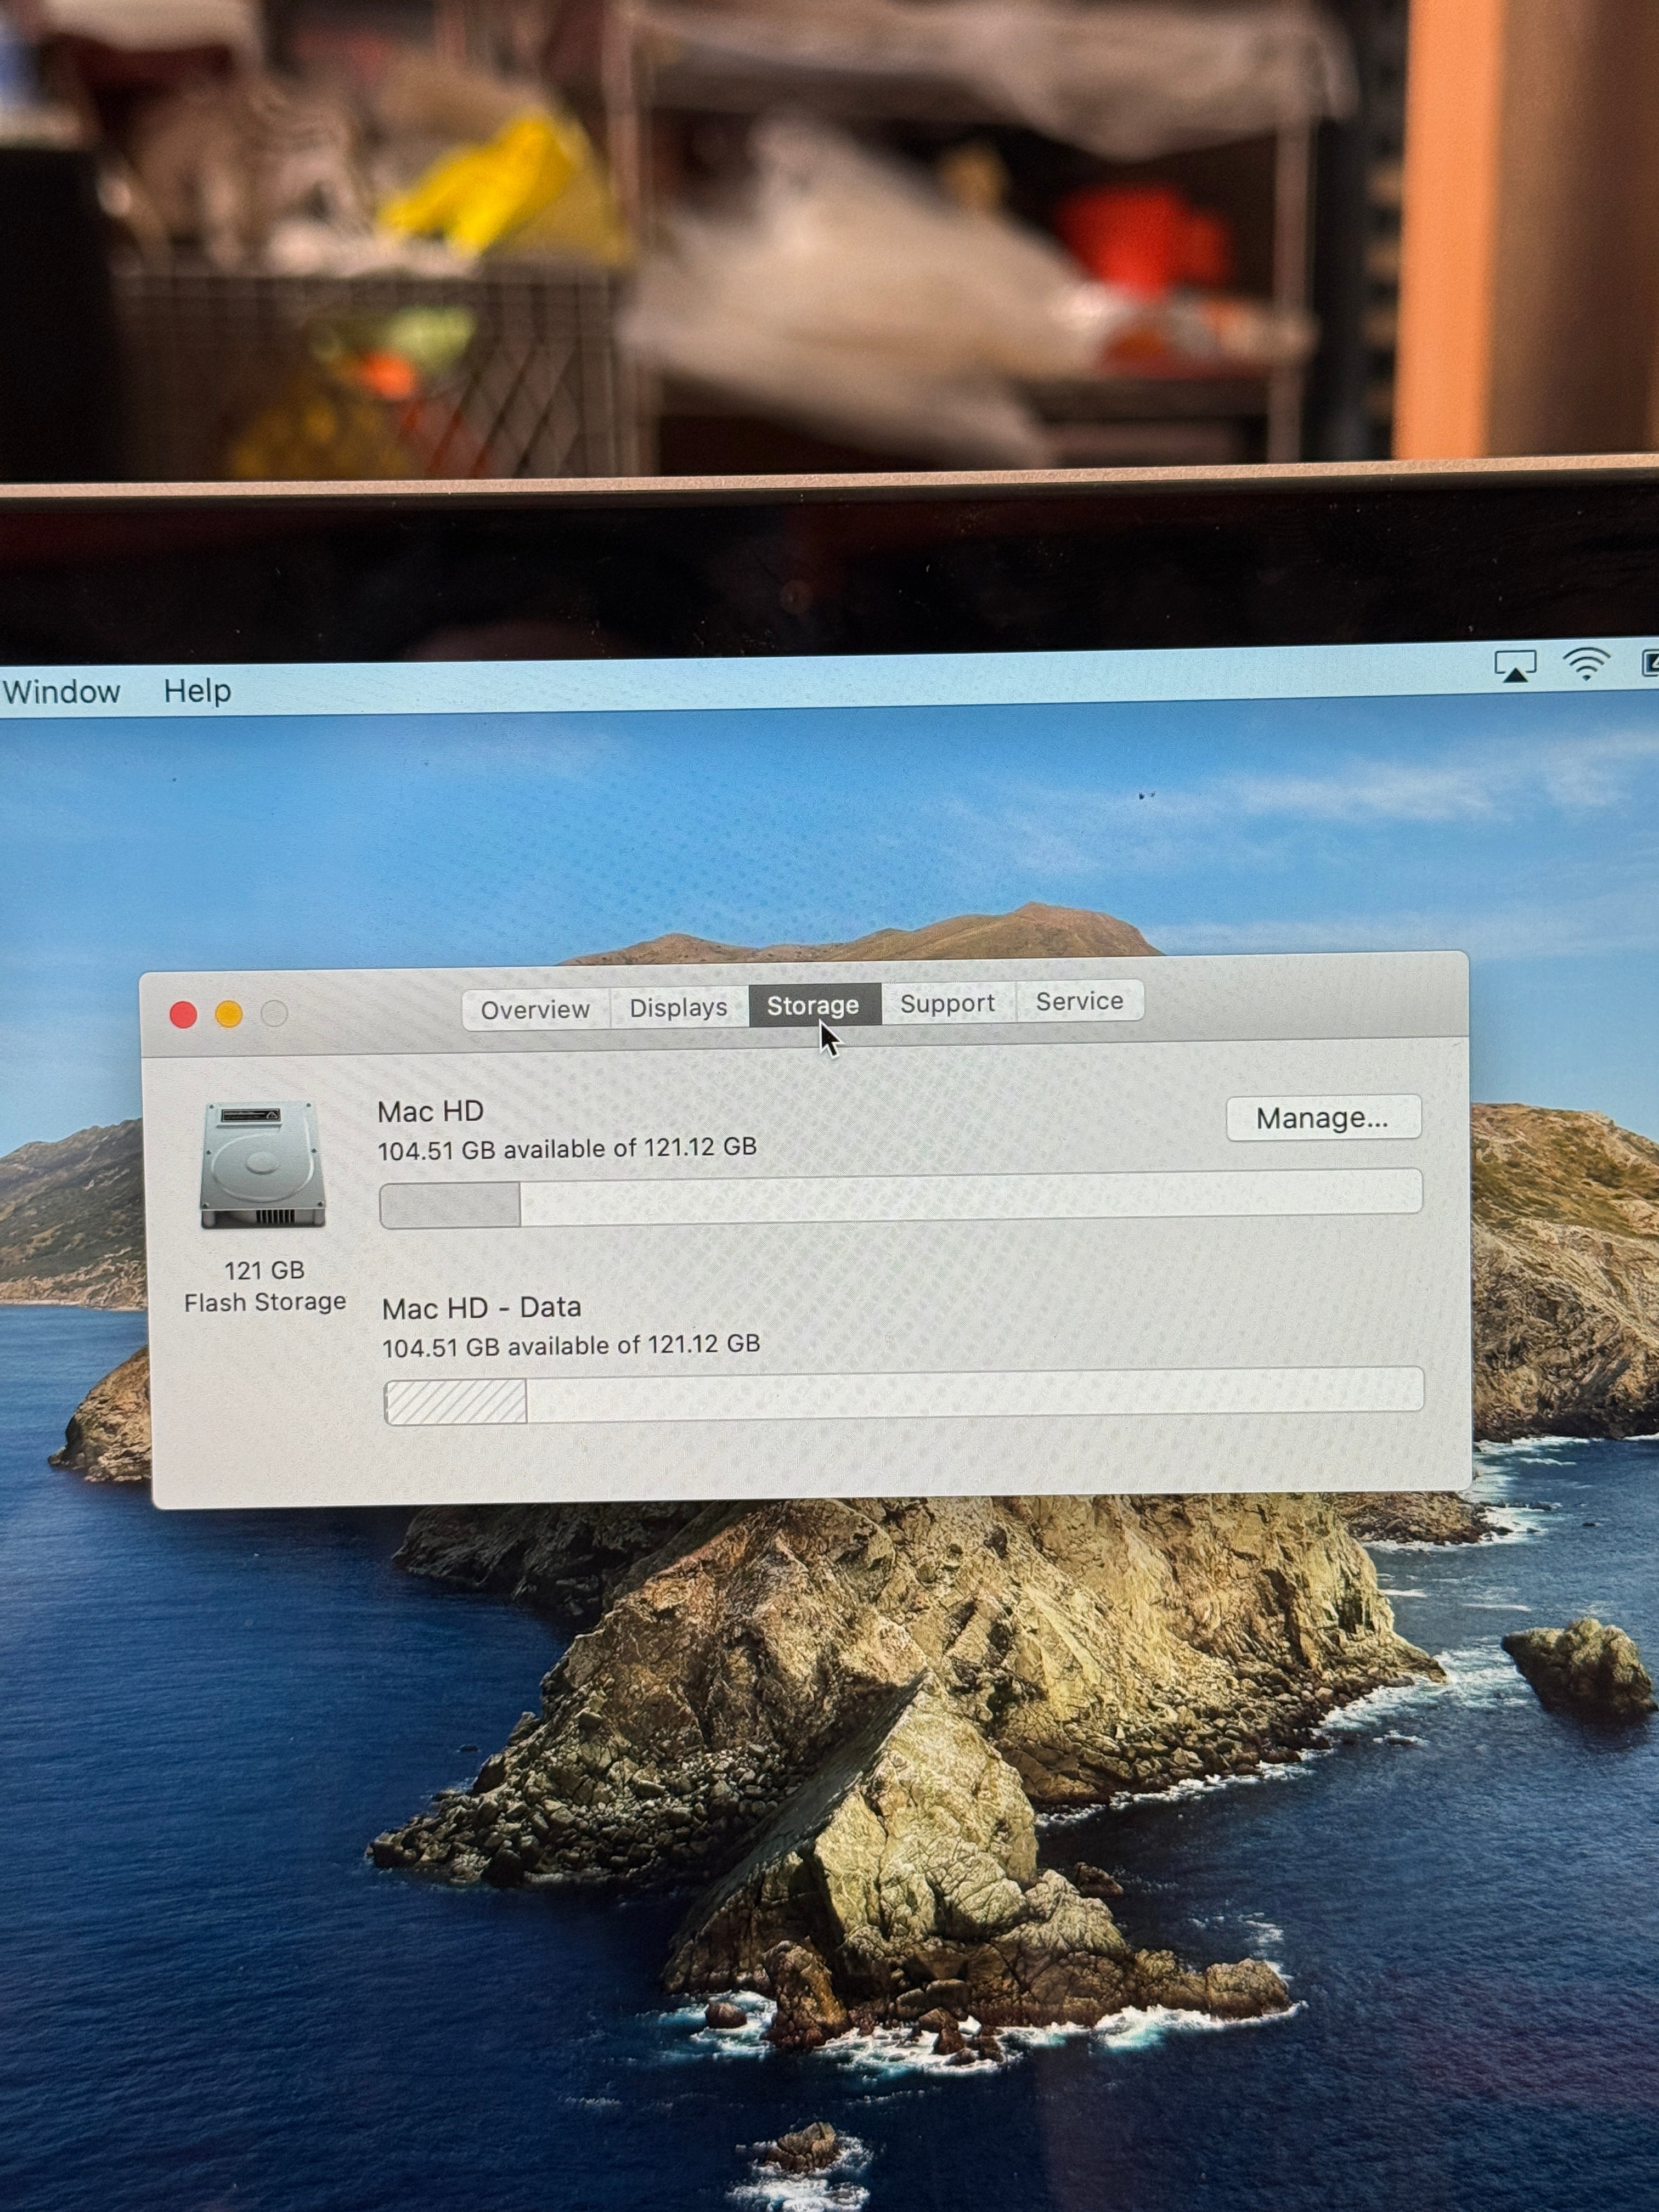Click available space text under Mac HD
The width and height of the screenshot is (1659, 2212).
pos(567,1149)
